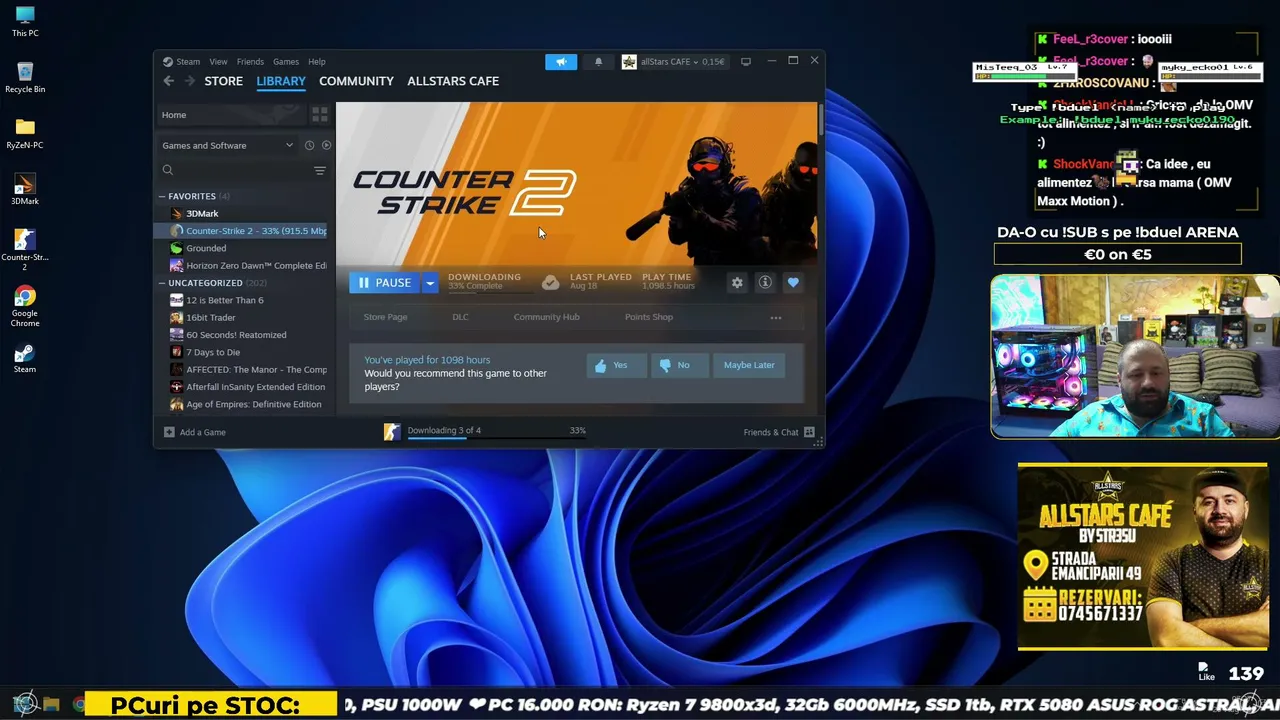
Task: Expand the Games and Software filter dropdown
Action: click(x=227, y=145)
